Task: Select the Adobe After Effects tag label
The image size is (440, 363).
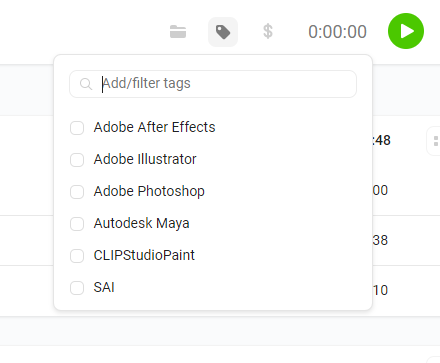Action: click(154, 127)
